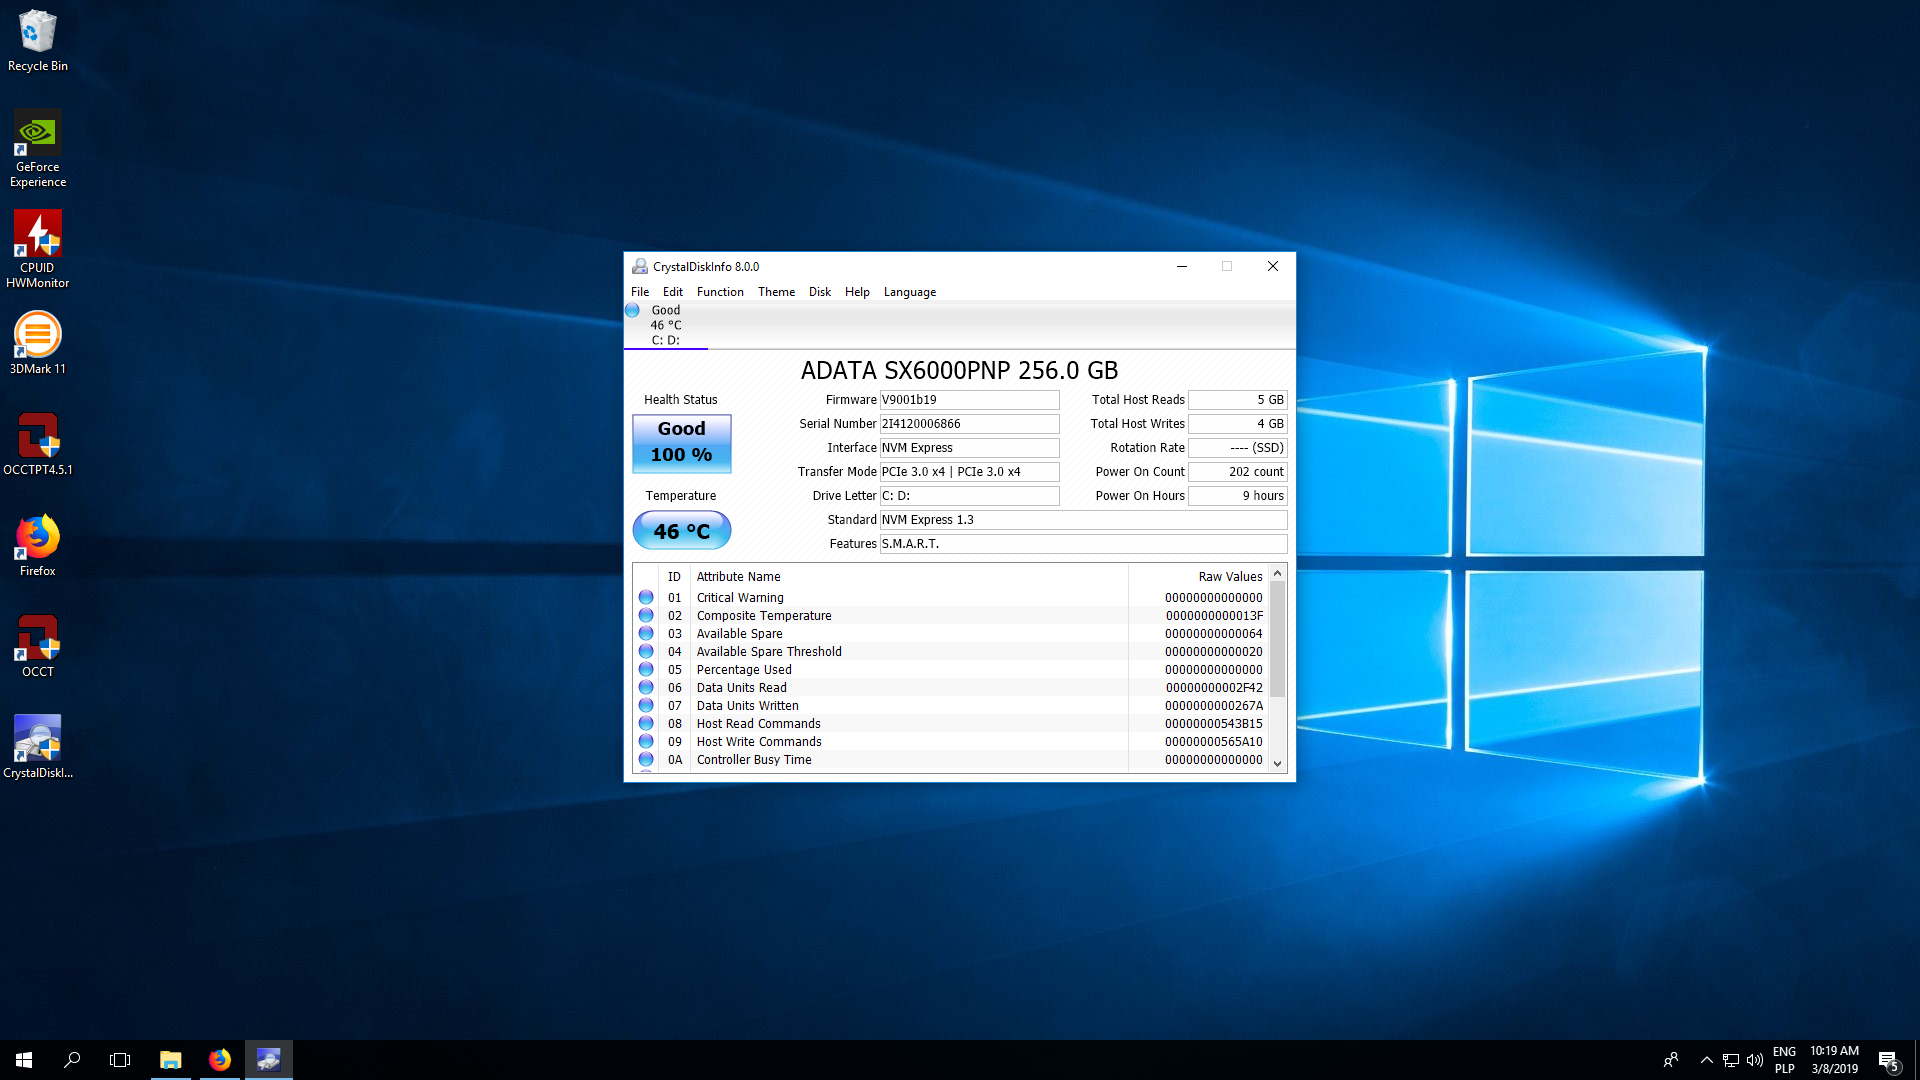Open the Help menu
This screenshot has height=1080, width=1920.
[x=857, y=292]
